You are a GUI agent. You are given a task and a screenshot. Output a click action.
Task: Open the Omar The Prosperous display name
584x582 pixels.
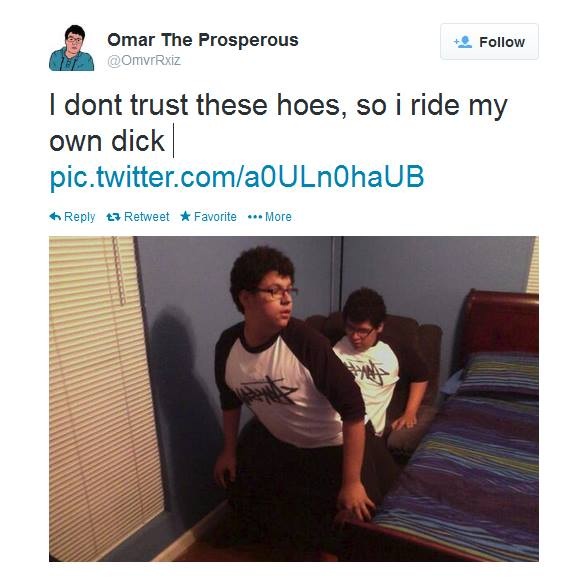coord(203,40)
